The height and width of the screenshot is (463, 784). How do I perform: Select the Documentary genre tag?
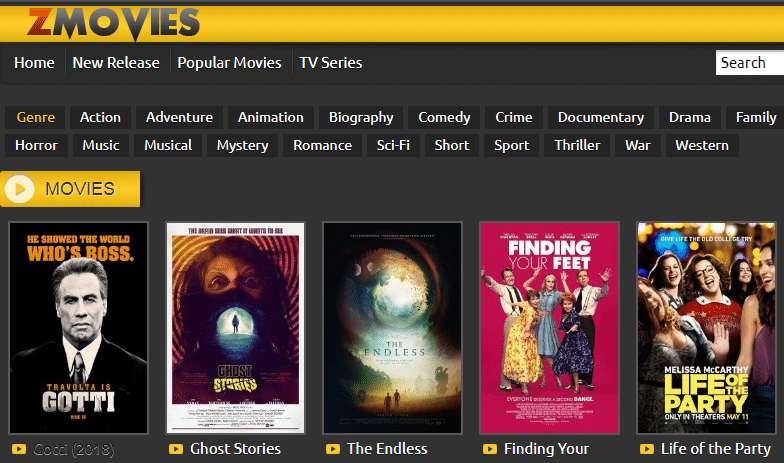click(600, 117)
